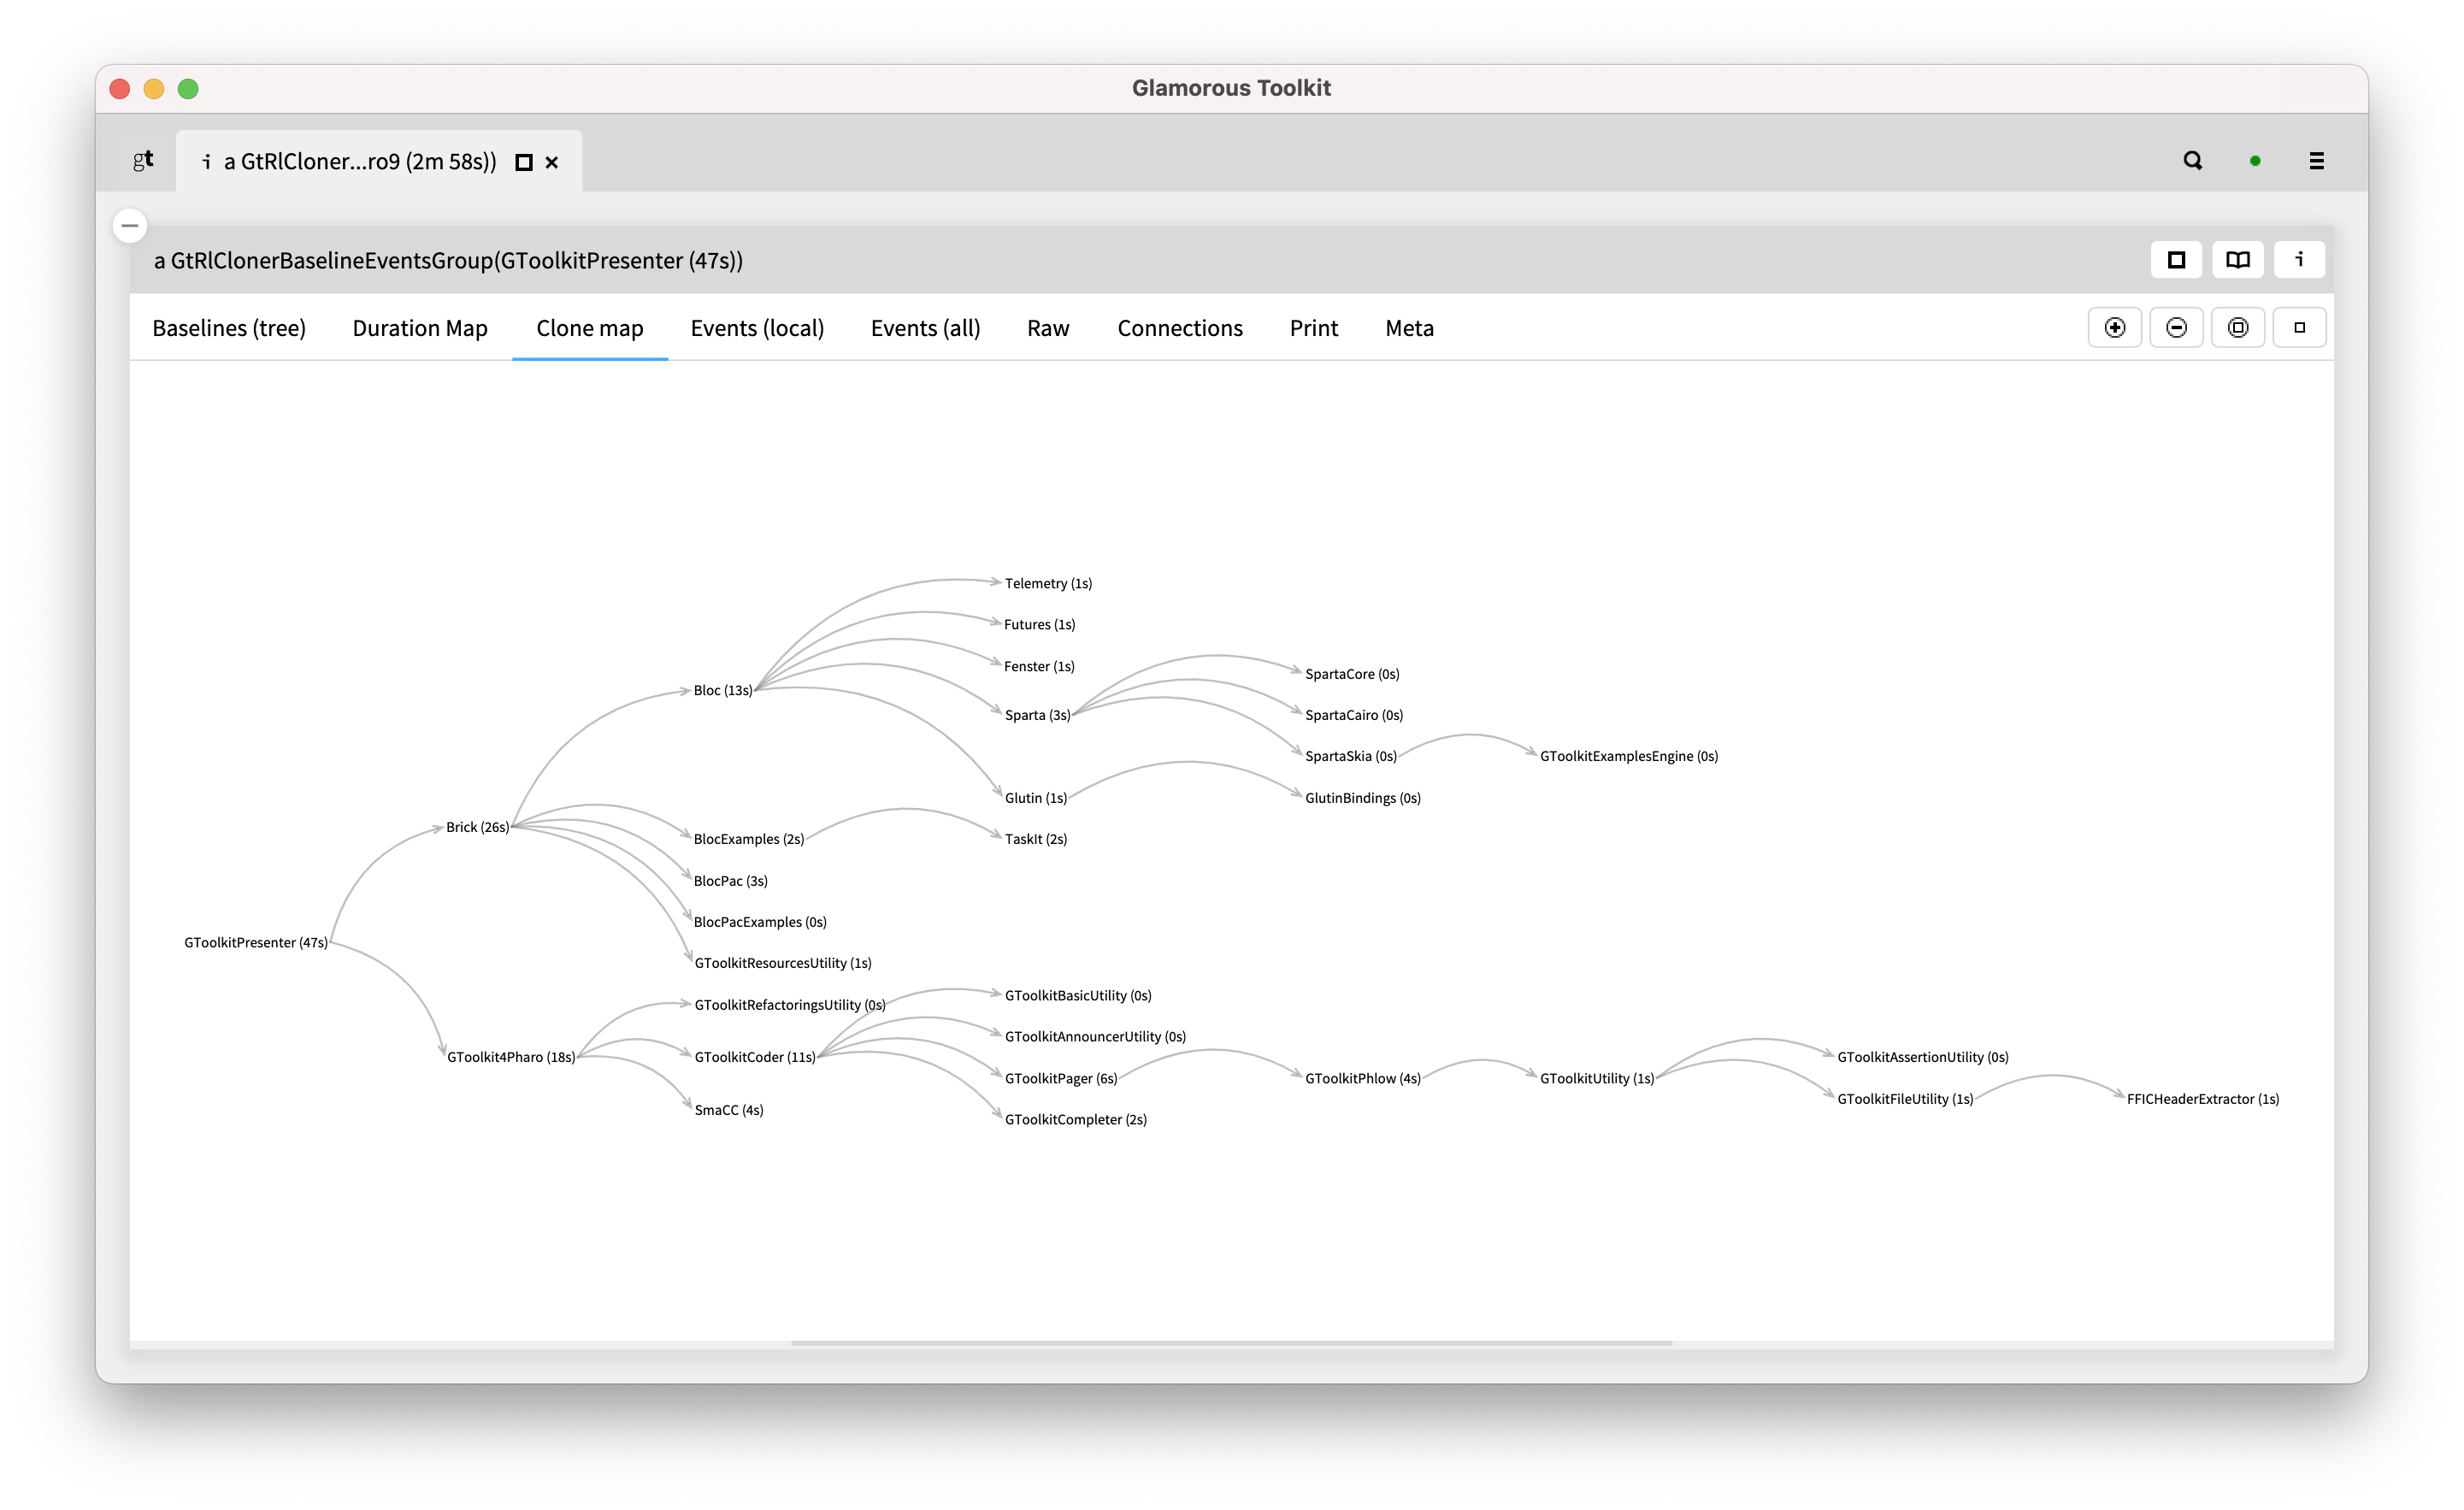Open the global search
This screenshot has width=2464, height=1510.
pyautogui.click(x=2192, y=160)
